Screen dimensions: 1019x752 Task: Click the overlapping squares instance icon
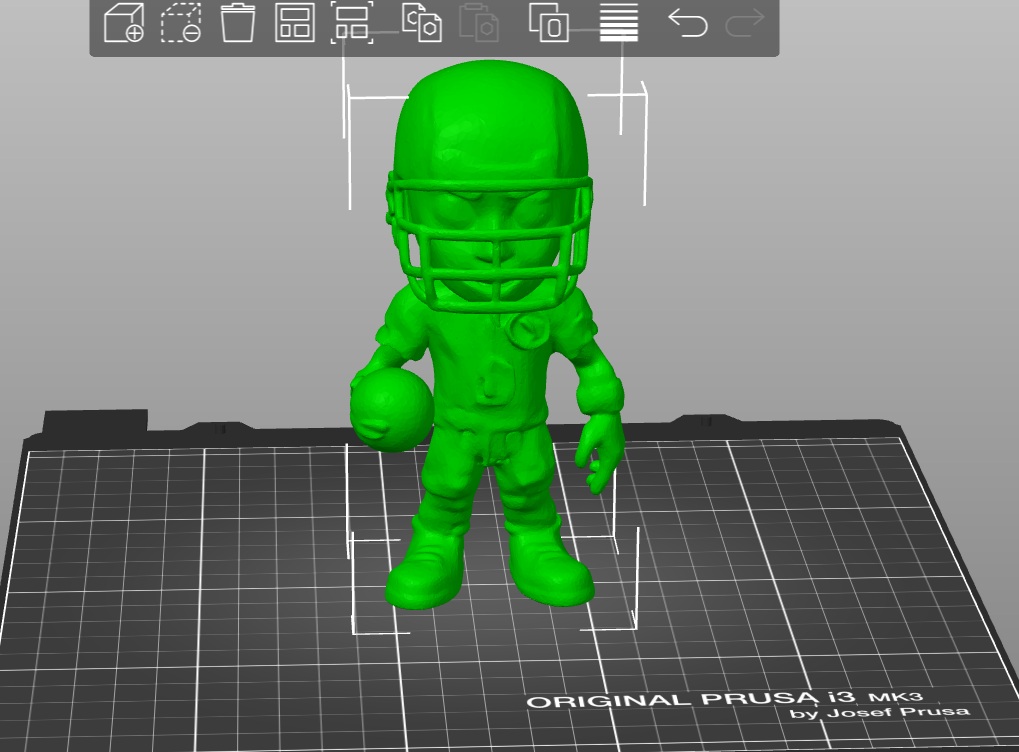point(549,23)
